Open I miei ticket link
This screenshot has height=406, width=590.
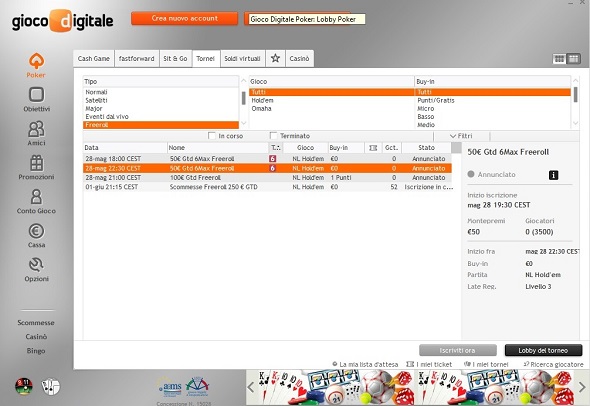coord(429,364)
